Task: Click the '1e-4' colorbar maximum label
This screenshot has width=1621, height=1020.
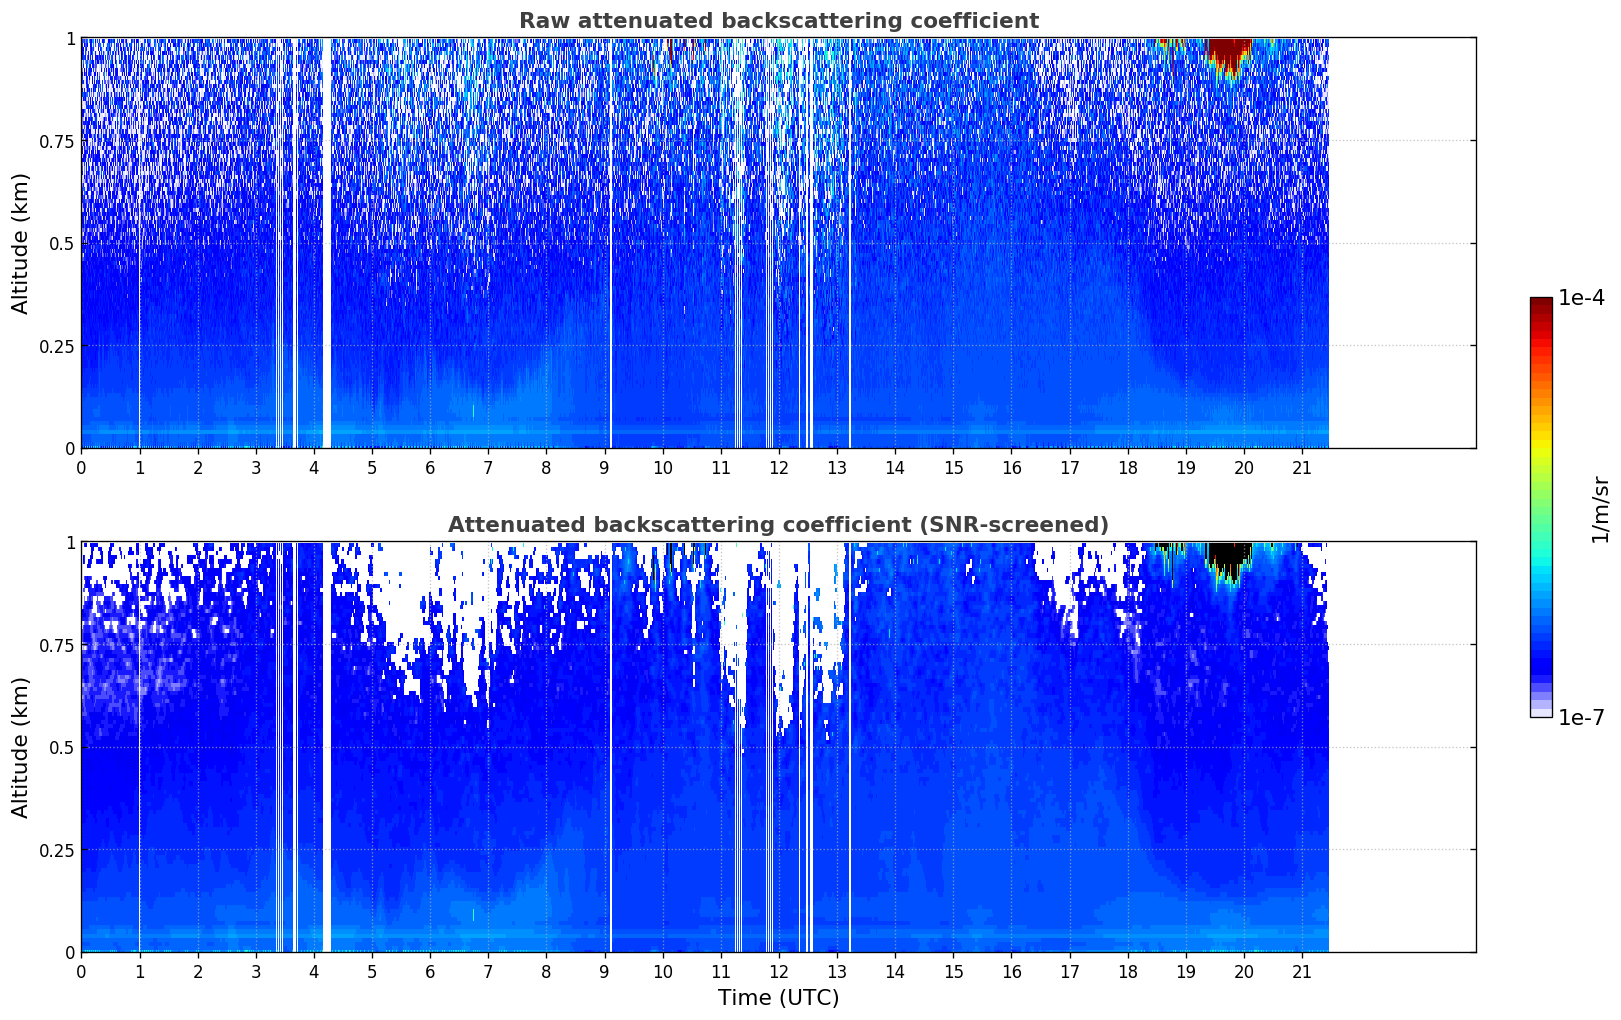Action: coord(1581,298)
